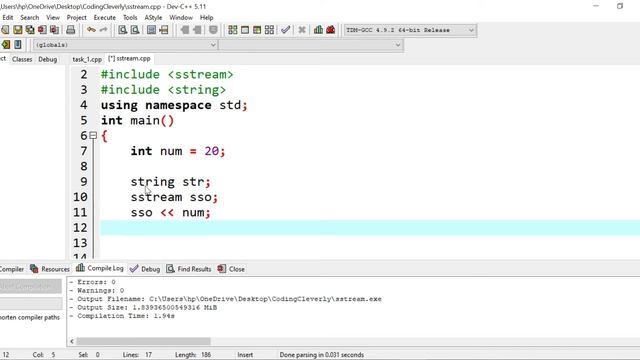Click empty highlighted line 12 in editor
640x360 pixels.
[370, 228]
